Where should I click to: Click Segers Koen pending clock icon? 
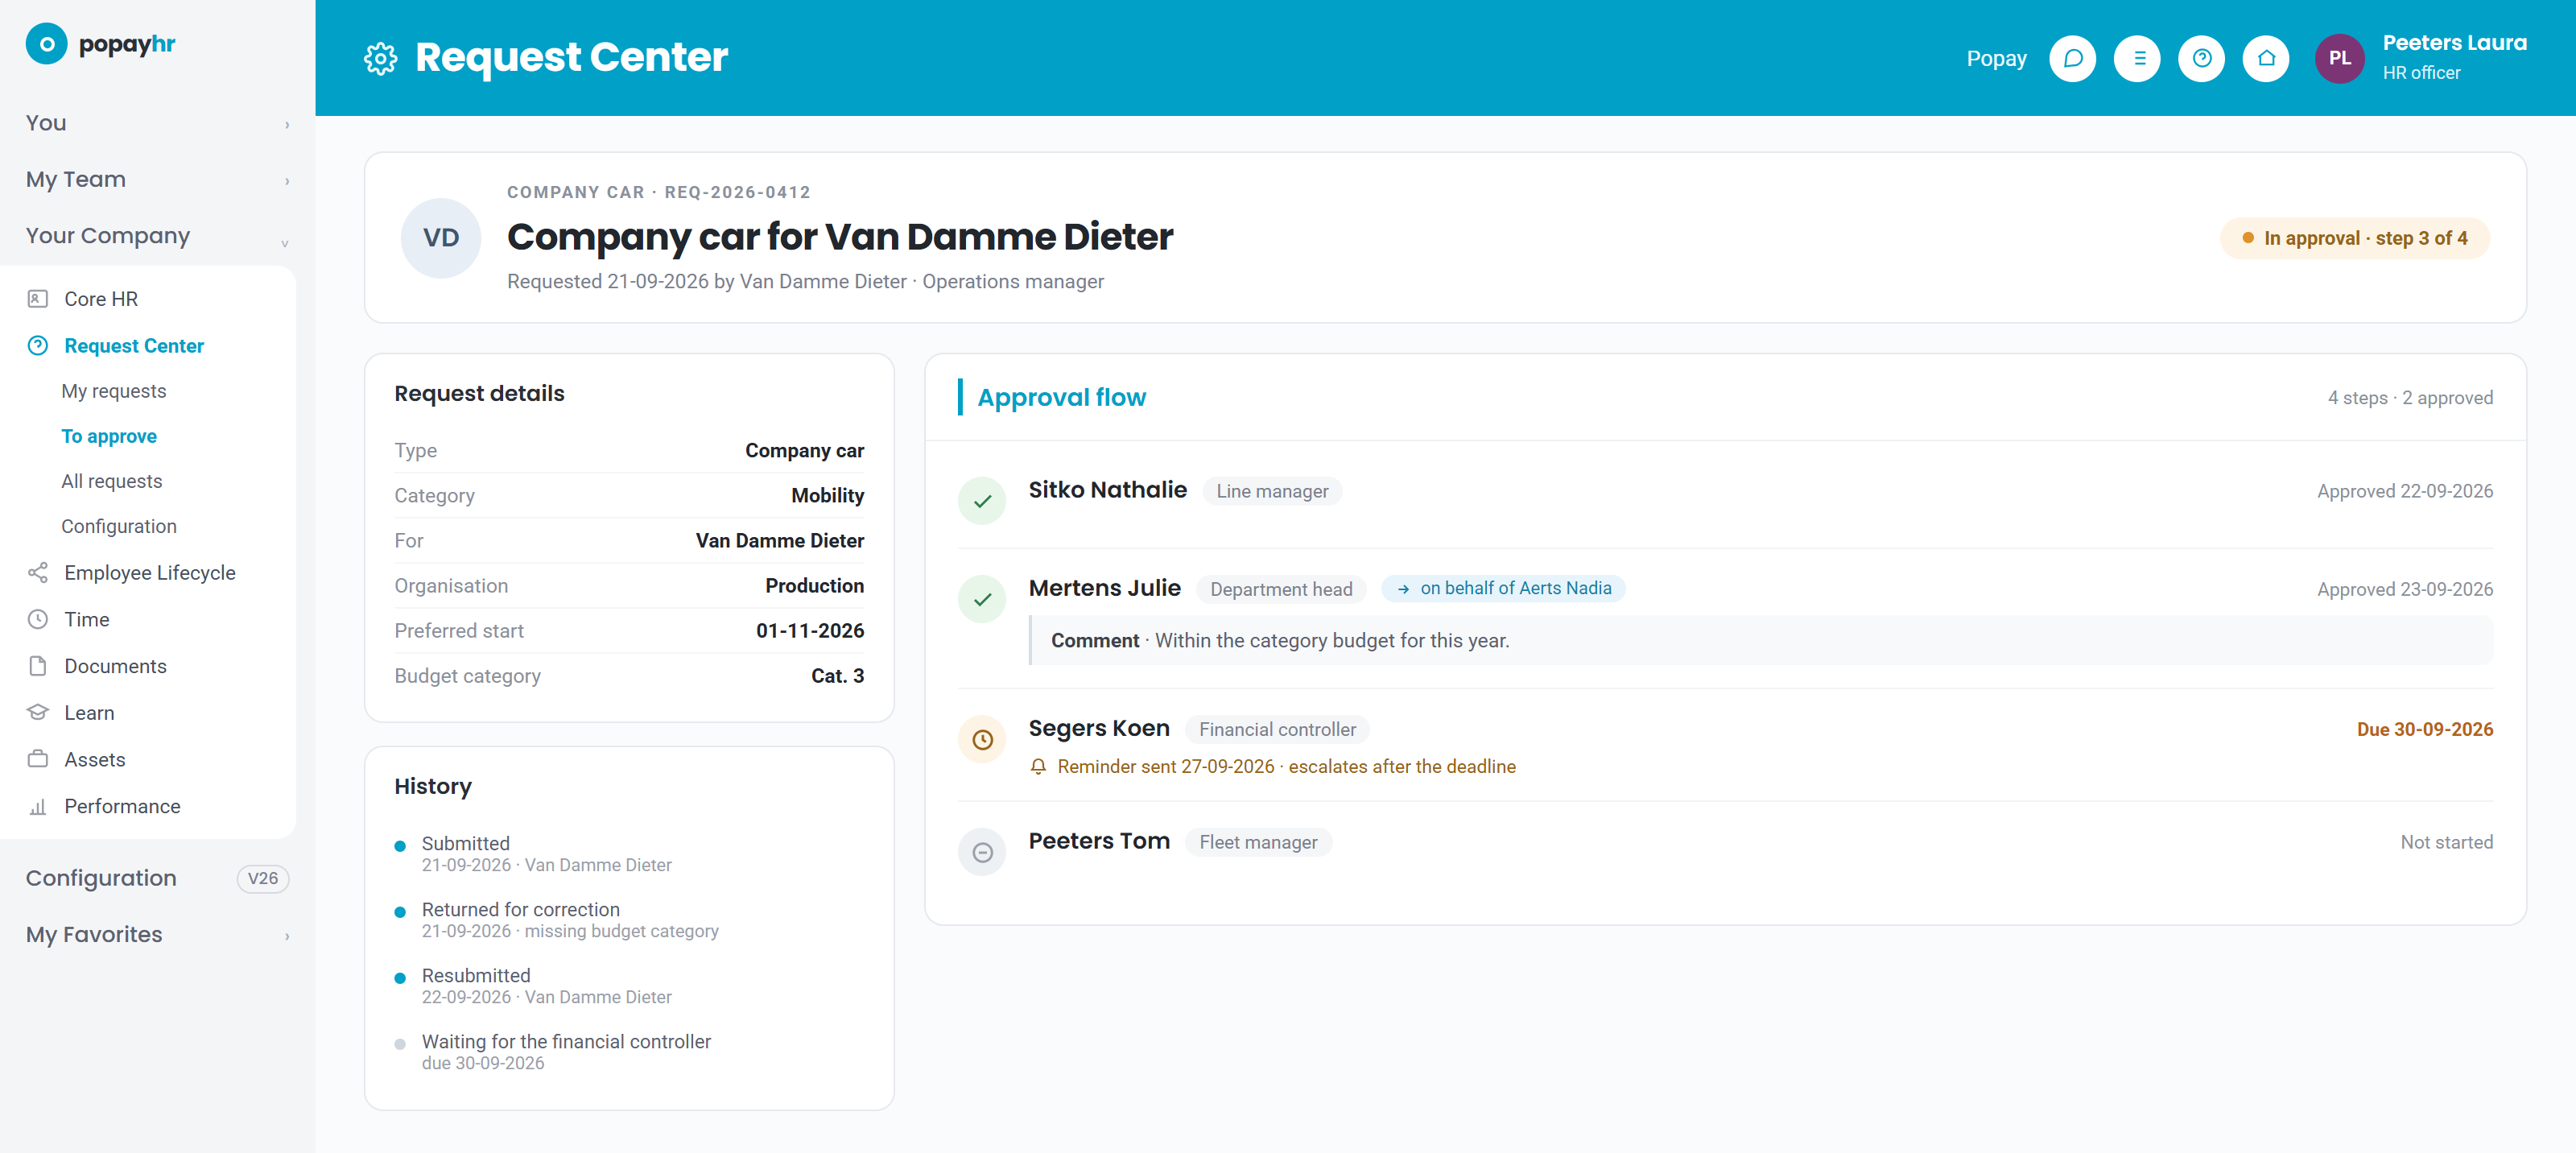click(x=982, y=739)
